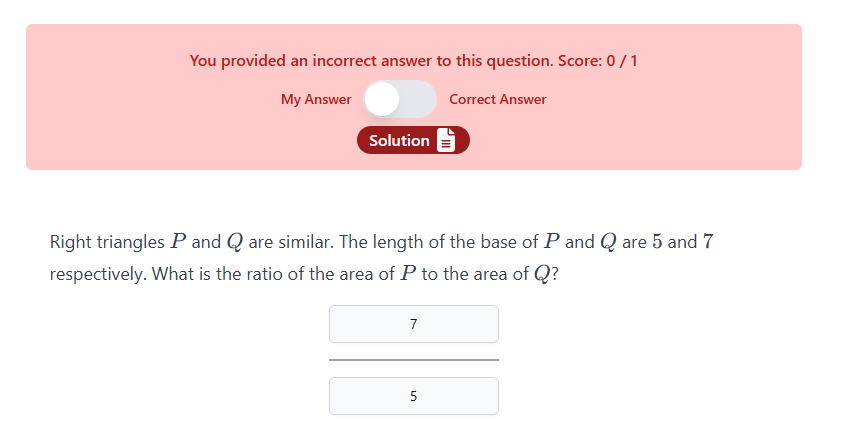Click the math number 7 in the question text
This screenshot has height=442, width=852.
(707, 242)
